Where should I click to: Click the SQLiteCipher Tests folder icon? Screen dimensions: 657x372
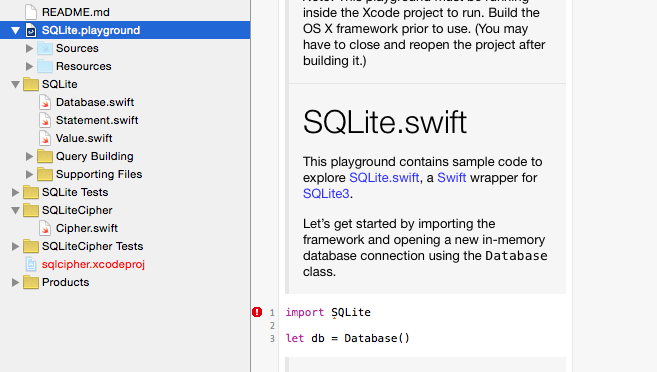(31, 246)
